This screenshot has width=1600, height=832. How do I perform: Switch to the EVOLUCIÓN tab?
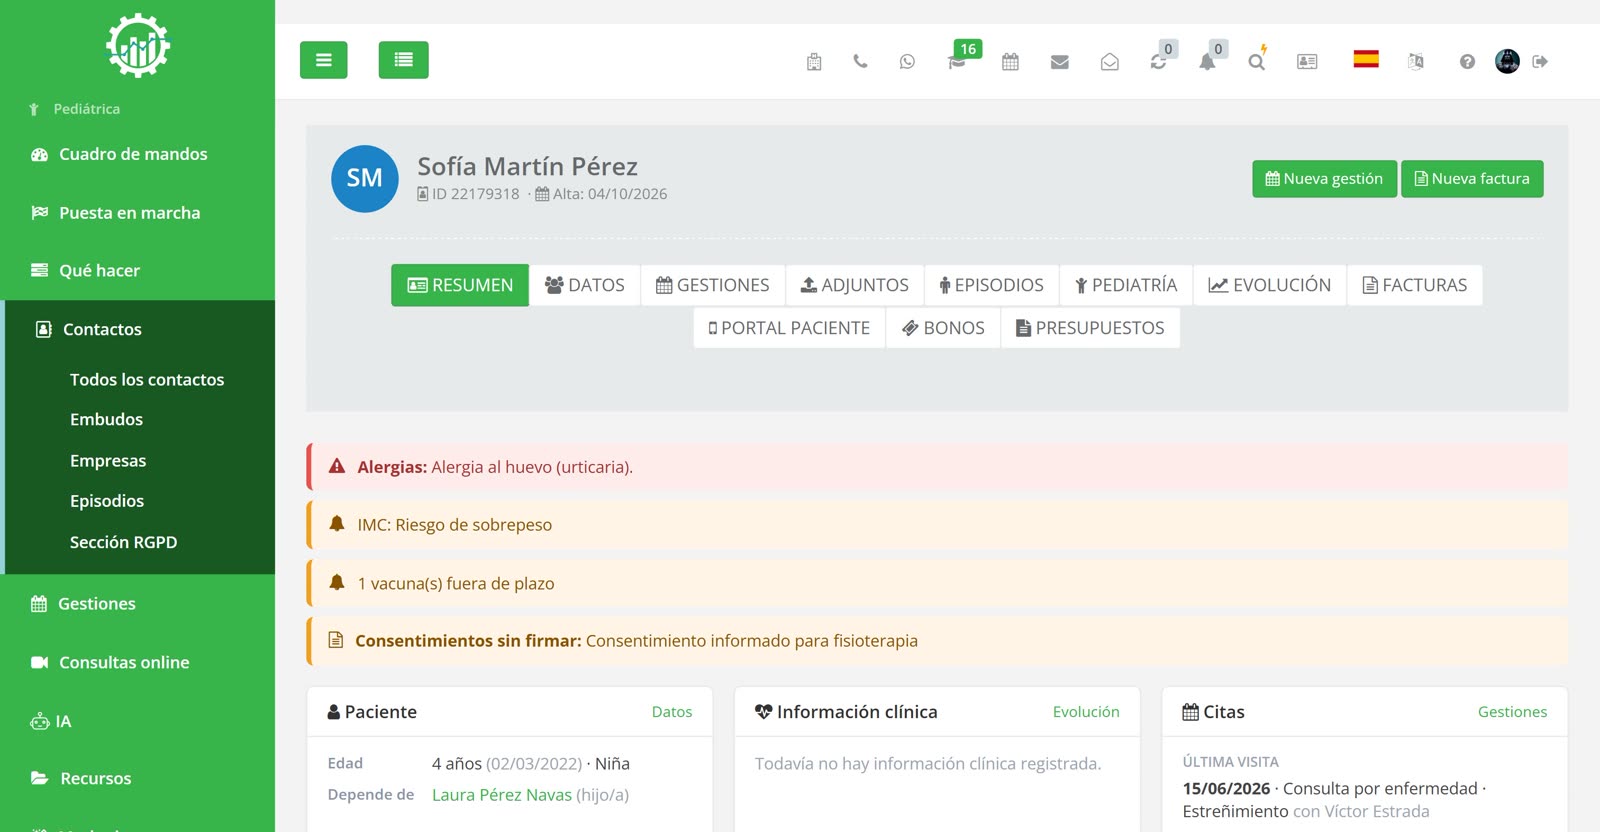click(1270, 285)
